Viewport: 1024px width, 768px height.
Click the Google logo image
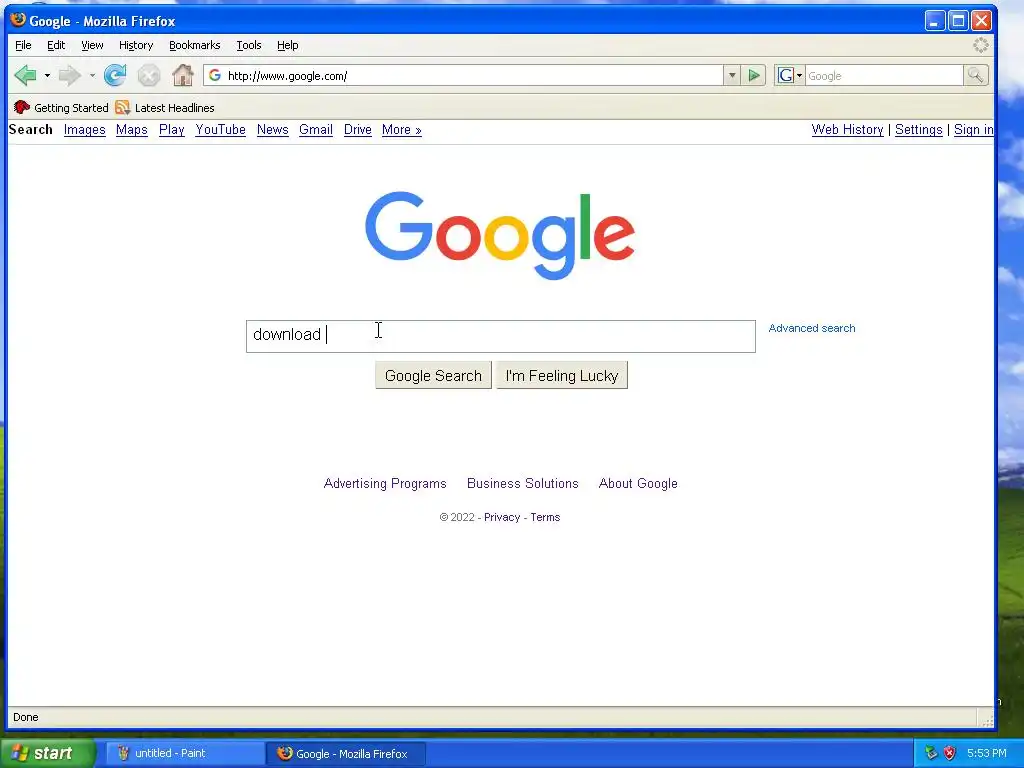point(500,235)
